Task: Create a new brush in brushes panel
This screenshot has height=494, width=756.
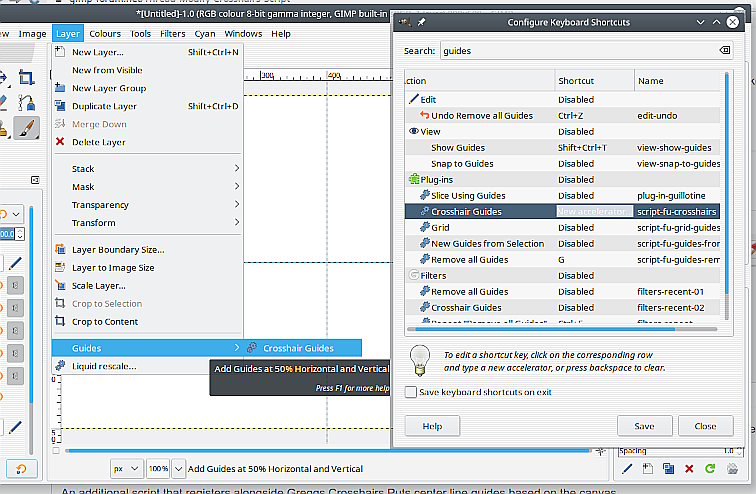Action: coord(648,468)
